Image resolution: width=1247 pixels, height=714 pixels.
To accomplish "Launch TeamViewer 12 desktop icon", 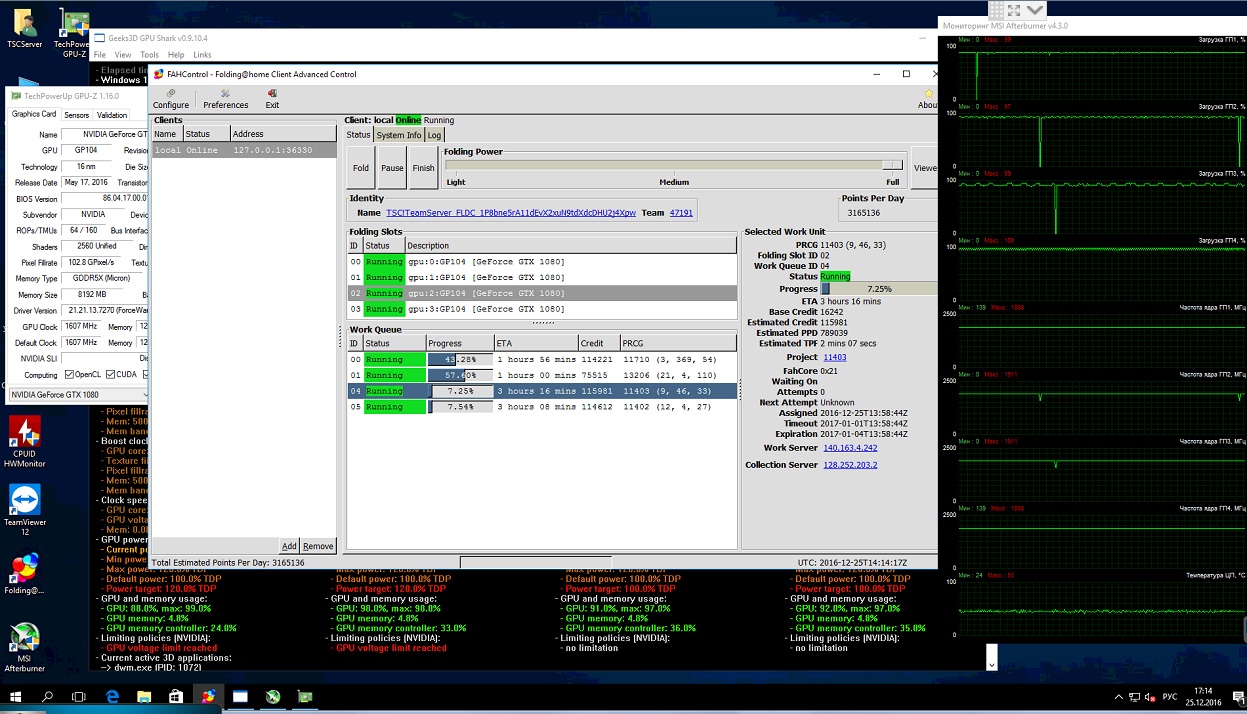I will click(x=24, y=510).
